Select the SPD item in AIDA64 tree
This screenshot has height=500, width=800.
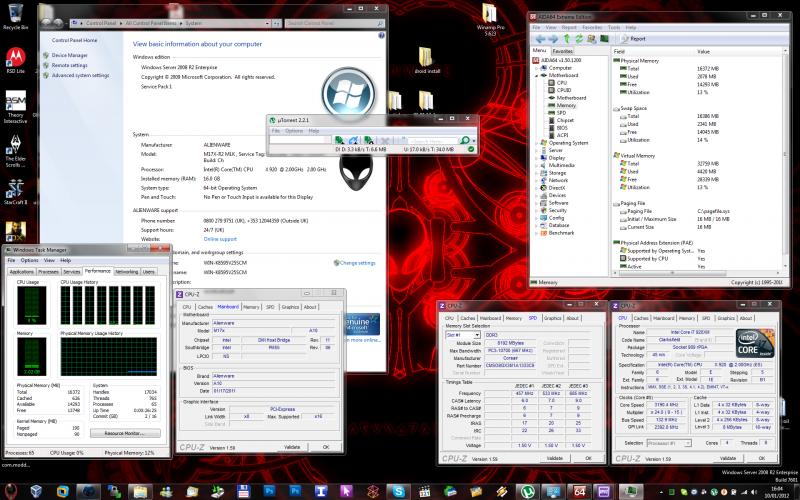[x=561, y=113]
